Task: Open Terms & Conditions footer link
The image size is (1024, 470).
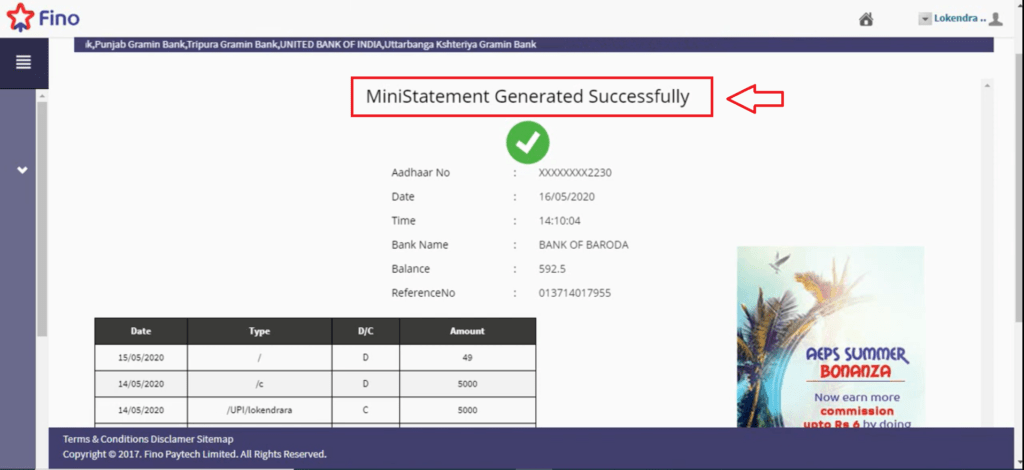Action: point(106,439)
